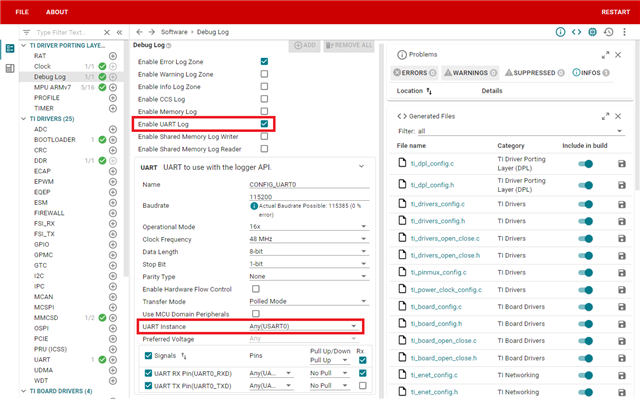Open the Data Length dropdown
Screen dimensions: 640x399
(309, 252)
